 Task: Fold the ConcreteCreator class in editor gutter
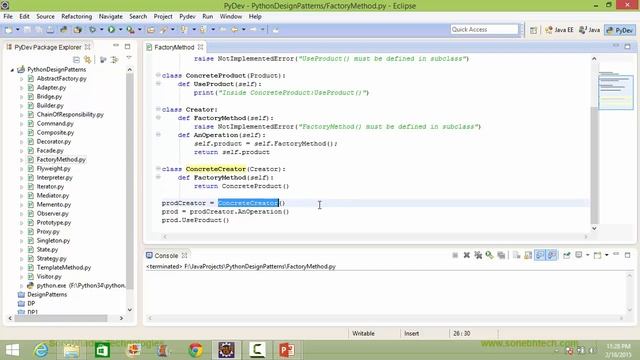[158, 168]
